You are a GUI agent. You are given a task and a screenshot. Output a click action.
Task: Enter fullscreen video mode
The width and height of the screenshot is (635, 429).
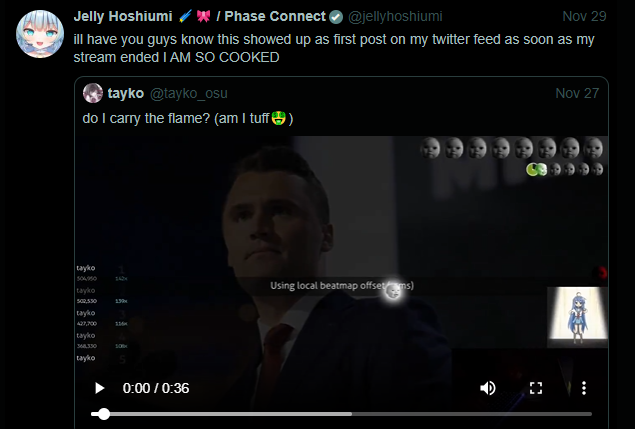(x=536, y=387)
